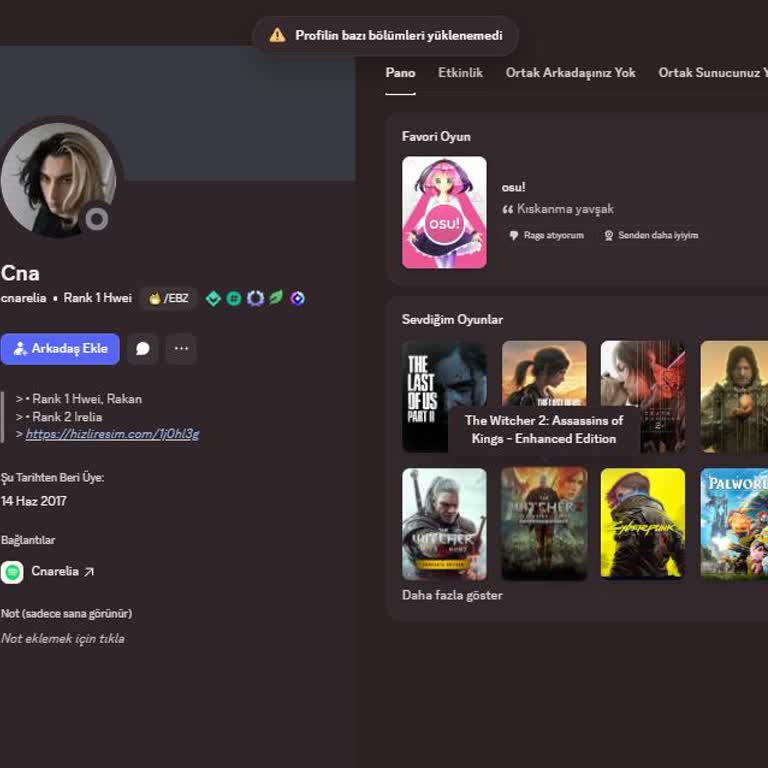Click Daha fazla göster
The width and height of the screenshot is (768, 768).
pos(452,595)
